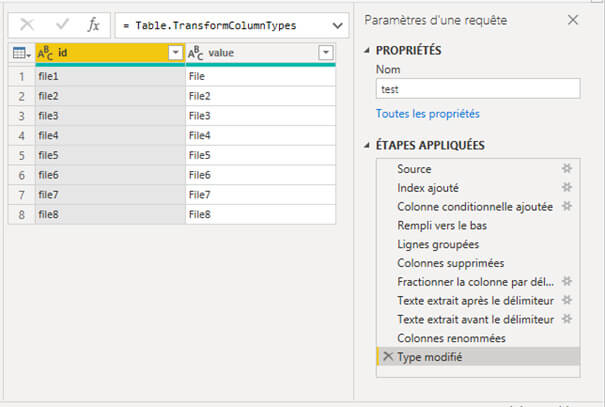Select the id column header
Viewport: 605px width, 407px height.
tap(110, 53)
